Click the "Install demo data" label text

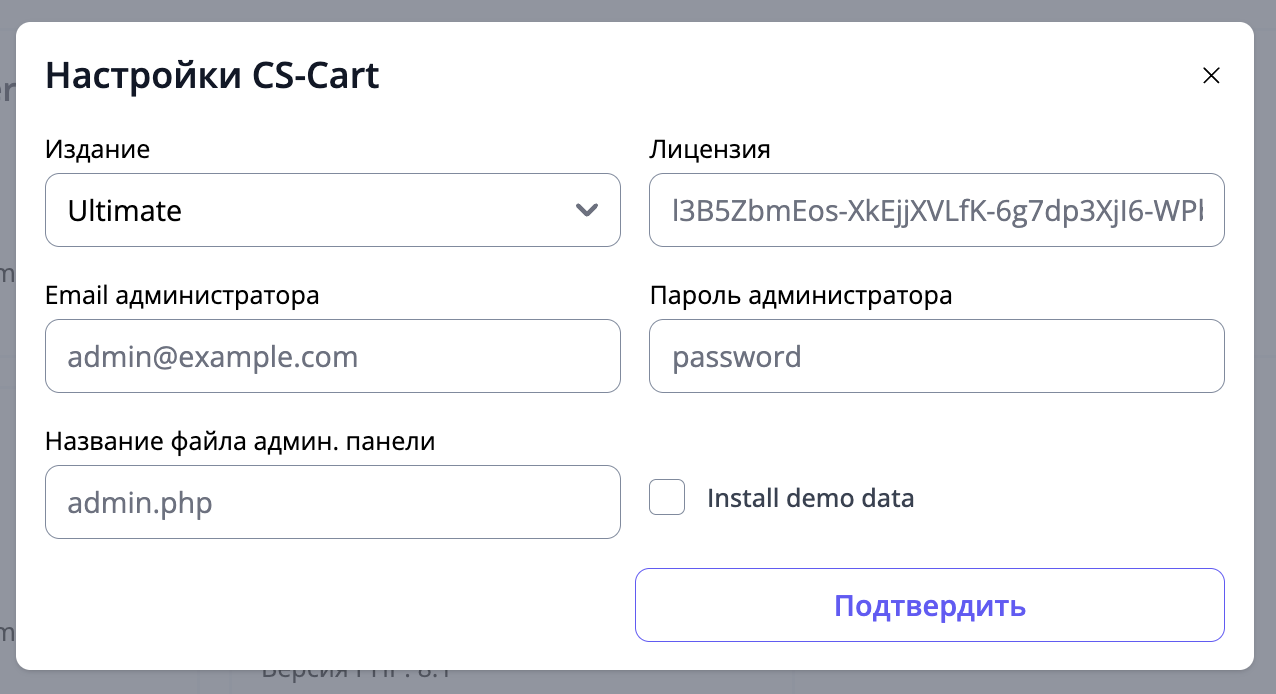[810, 498]
